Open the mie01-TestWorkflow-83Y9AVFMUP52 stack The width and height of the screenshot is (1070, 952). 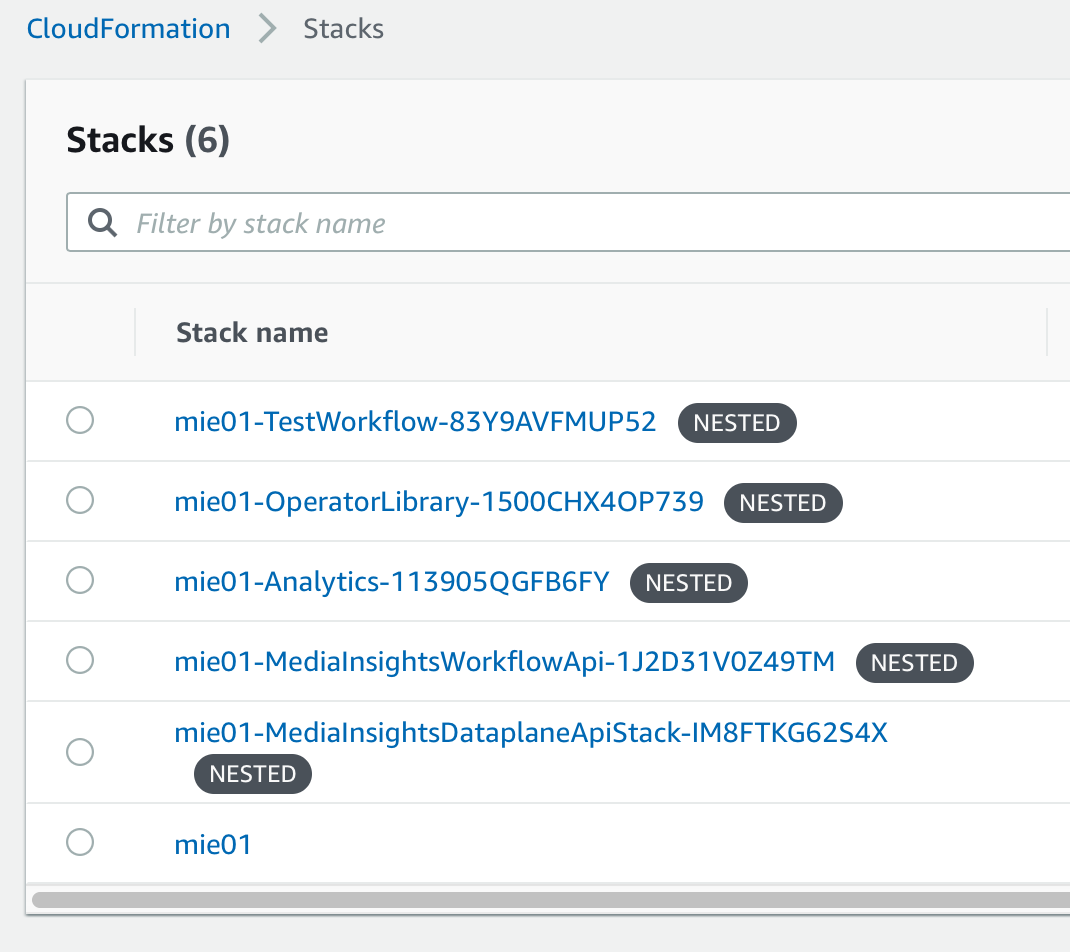click(x=415, y=422)
